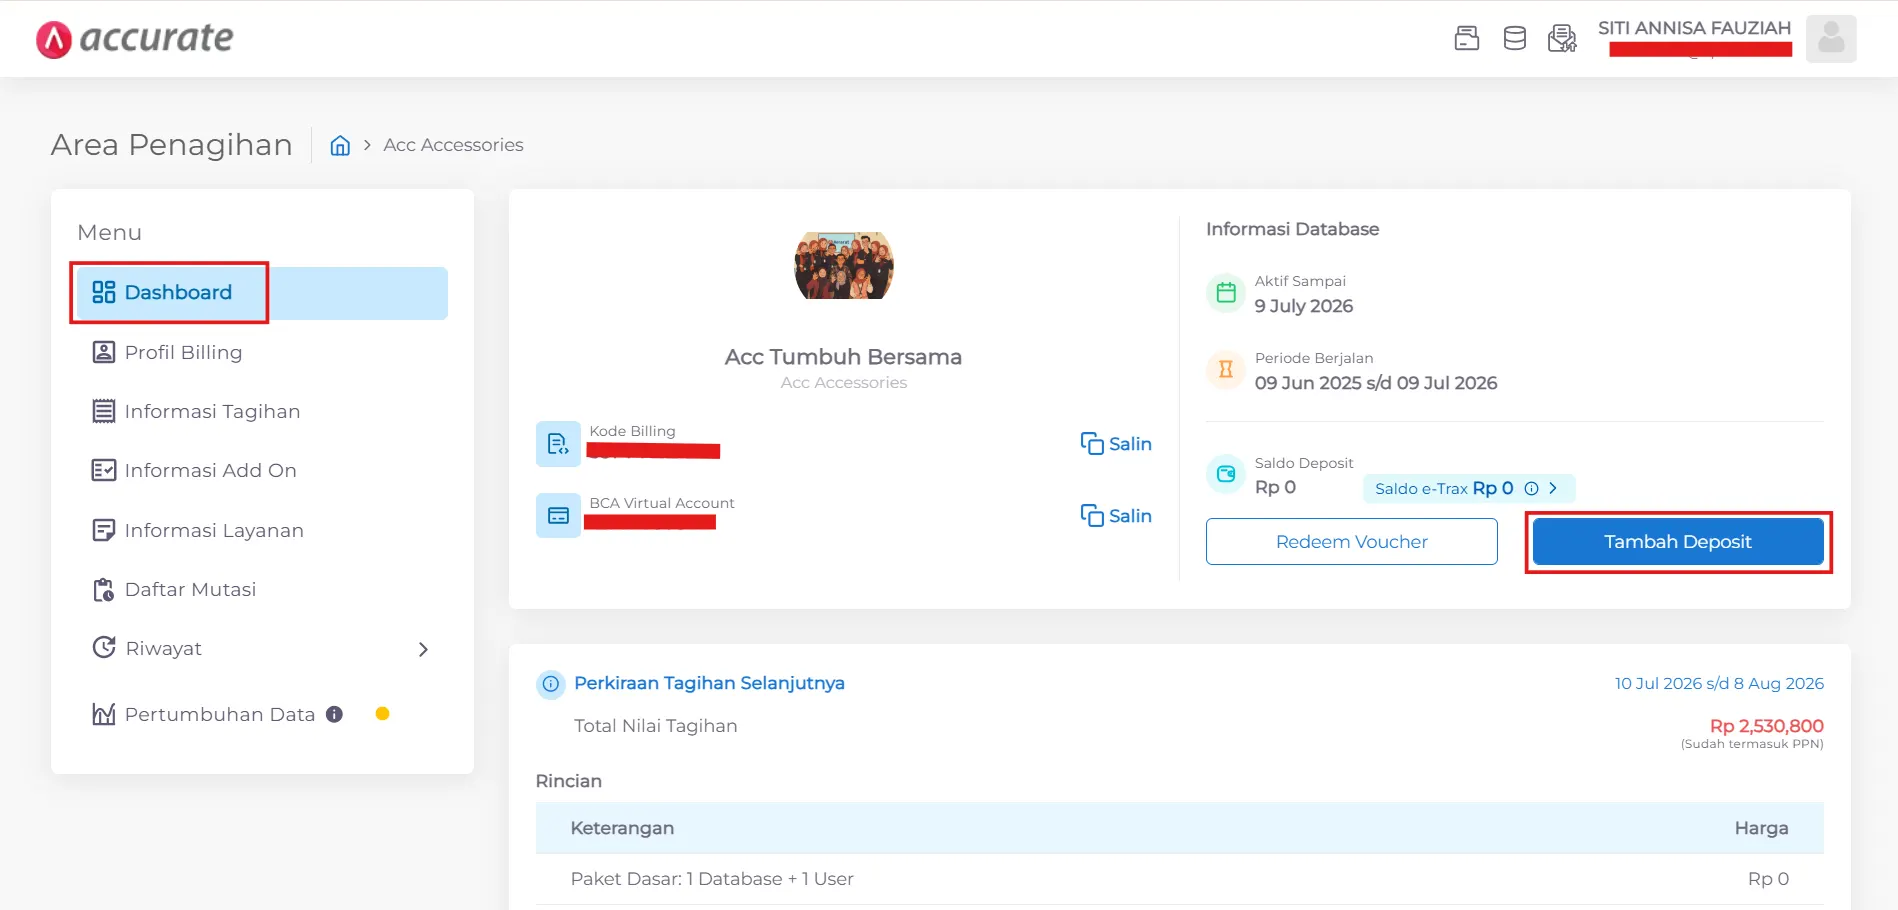Image resolution: width=1898 pixels, height=910 pixels.
Task: Go to home via breadcrumb house icon
Action: (x=340, y=146)
